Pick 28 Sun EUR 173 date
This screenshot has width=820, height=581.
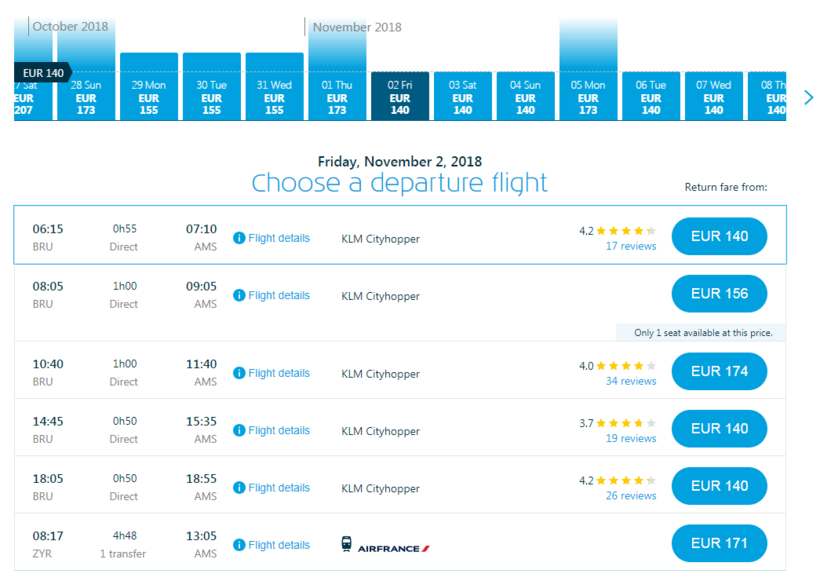point(86,96)
